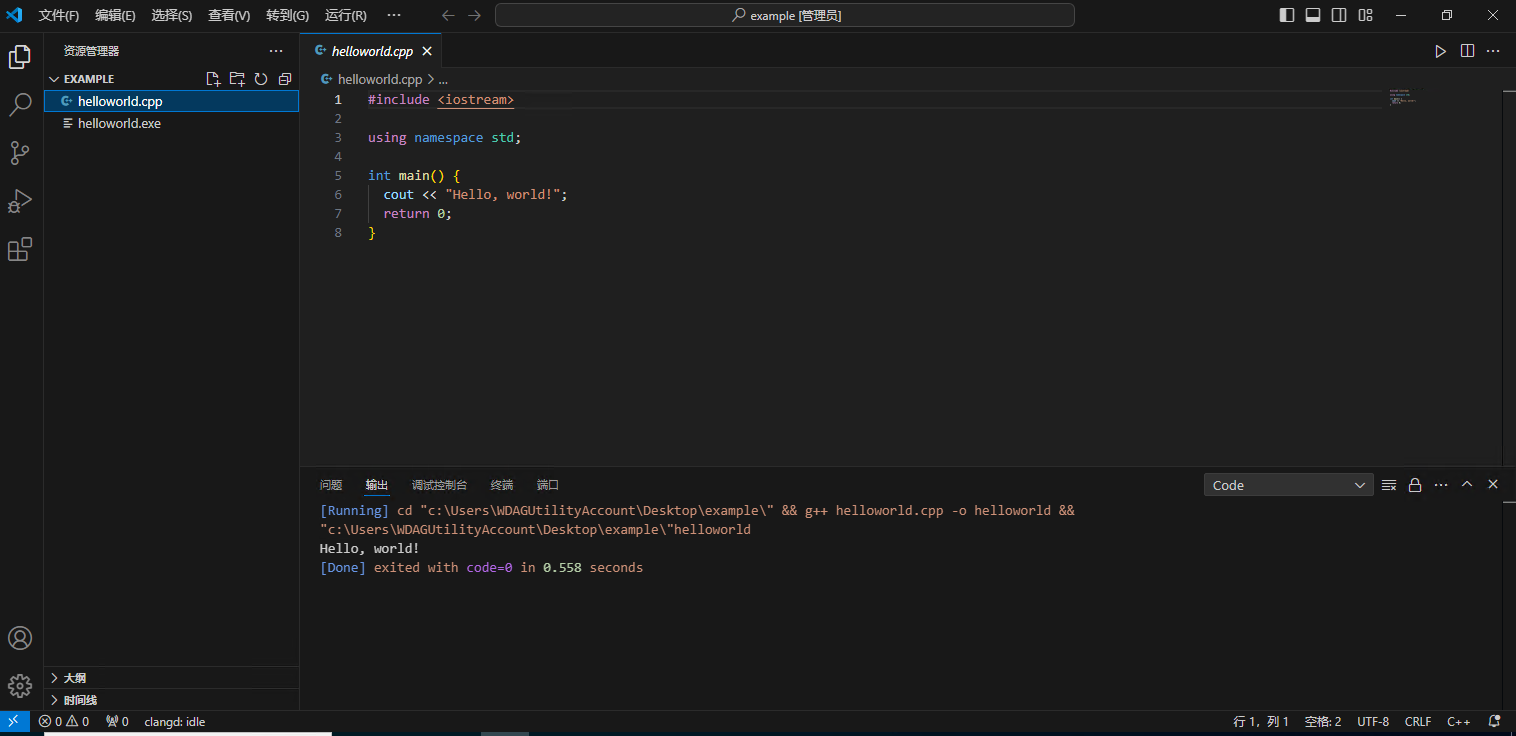The image size is (1516, 736).
Task: Select helloworld.cpp in the file tree
Action: (x=172, y=101)
